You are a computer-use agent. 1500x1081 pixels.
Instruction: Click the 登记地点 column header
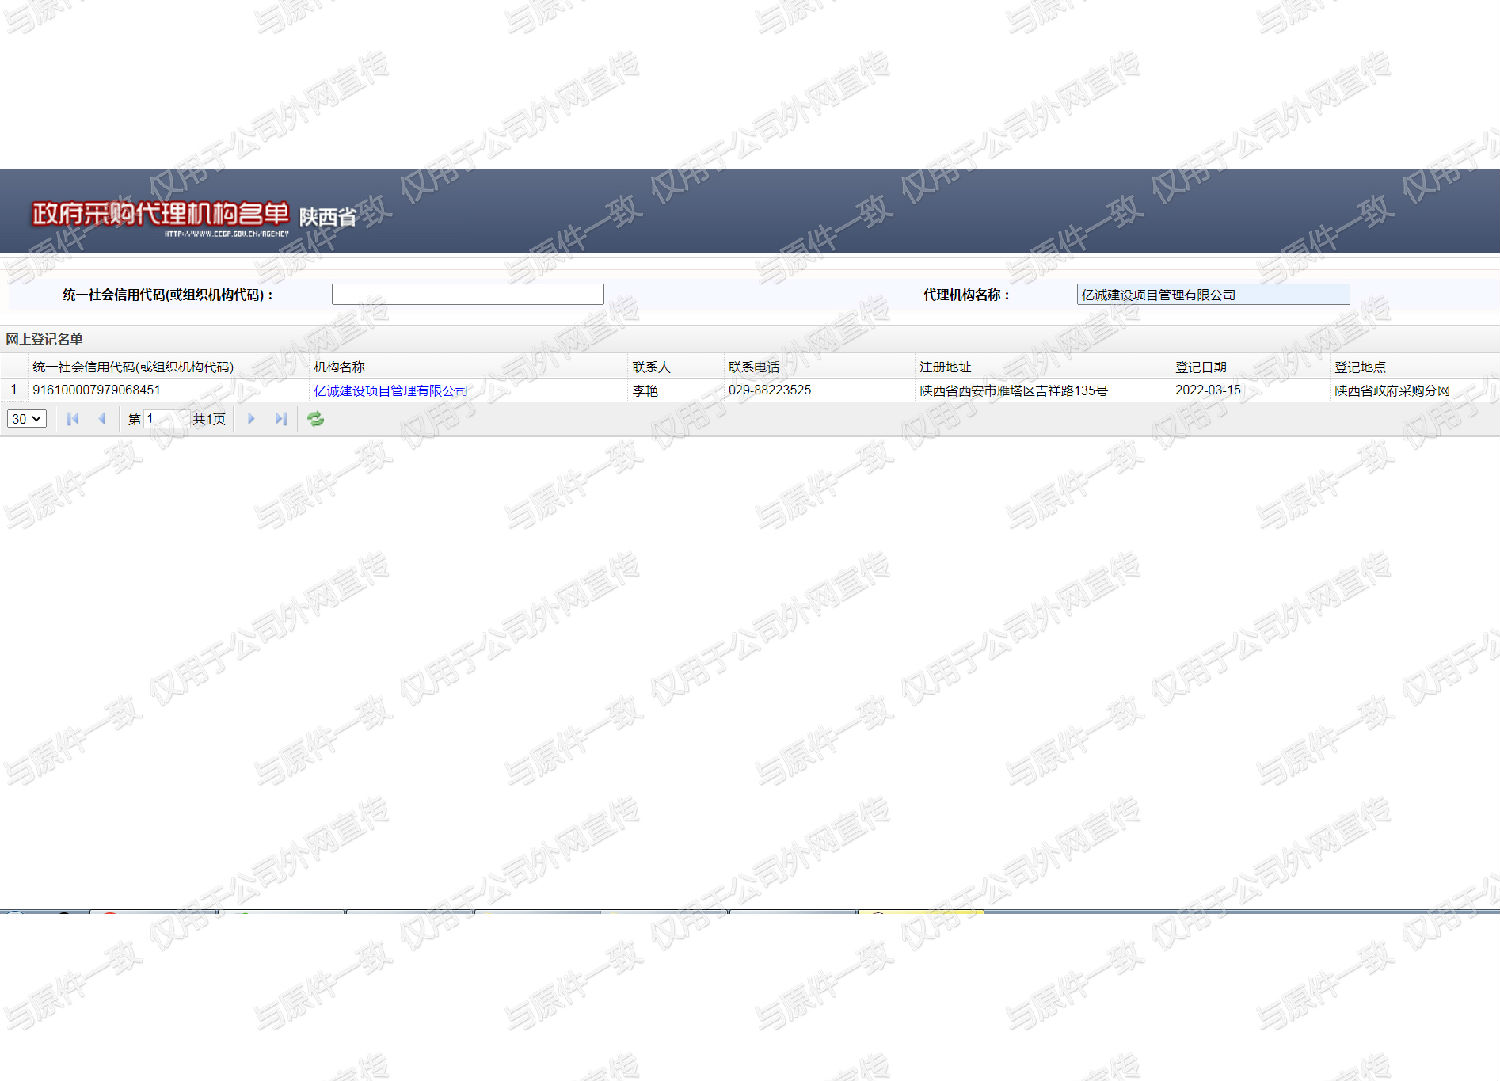pos(1360,367)
